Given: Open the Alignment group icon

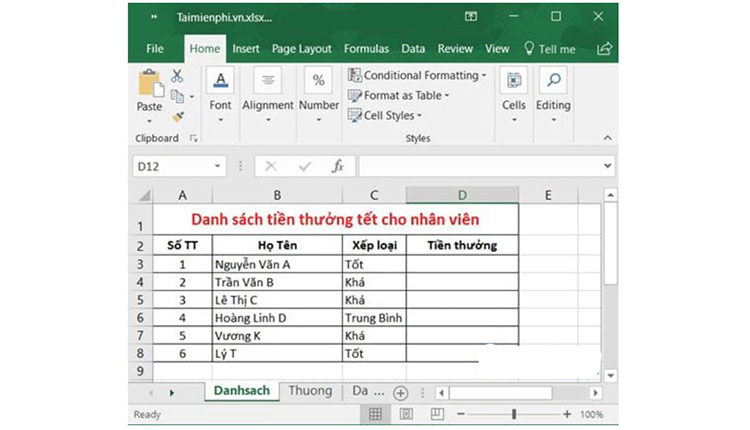Looking at the screenshot, I should pyautogui.click(x=268, y=80).
